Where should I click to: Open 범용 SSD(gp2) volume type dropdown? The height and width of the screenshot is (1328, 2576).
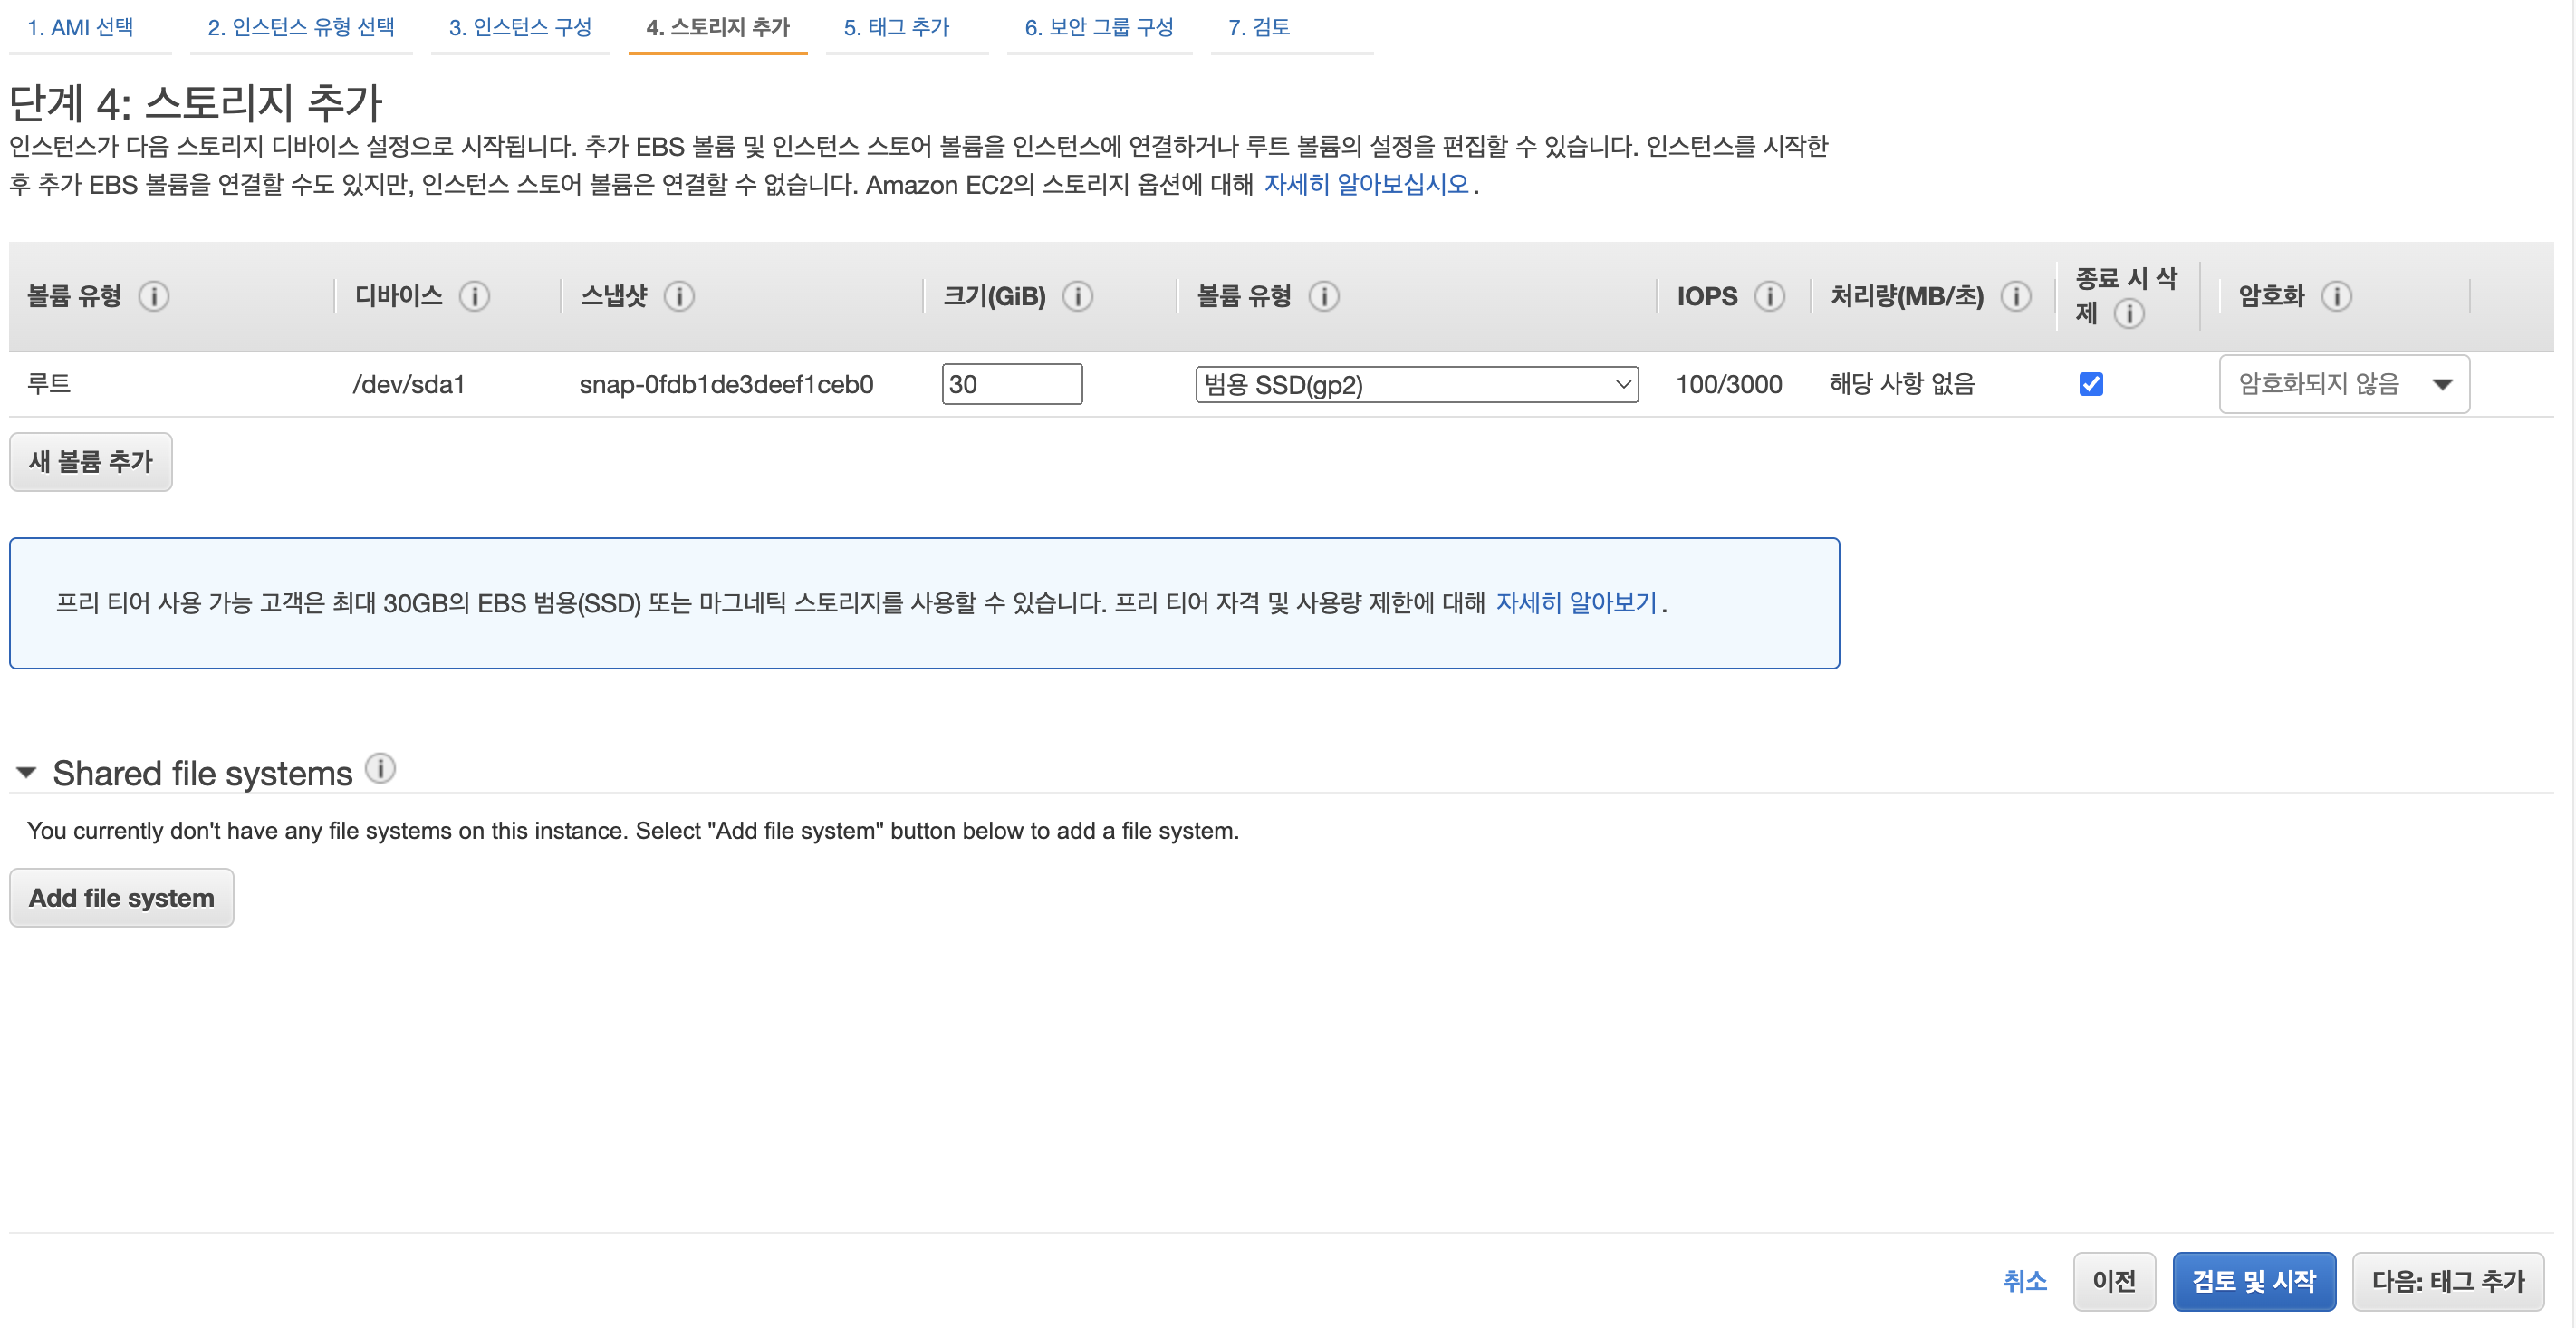pos(1416,384)
